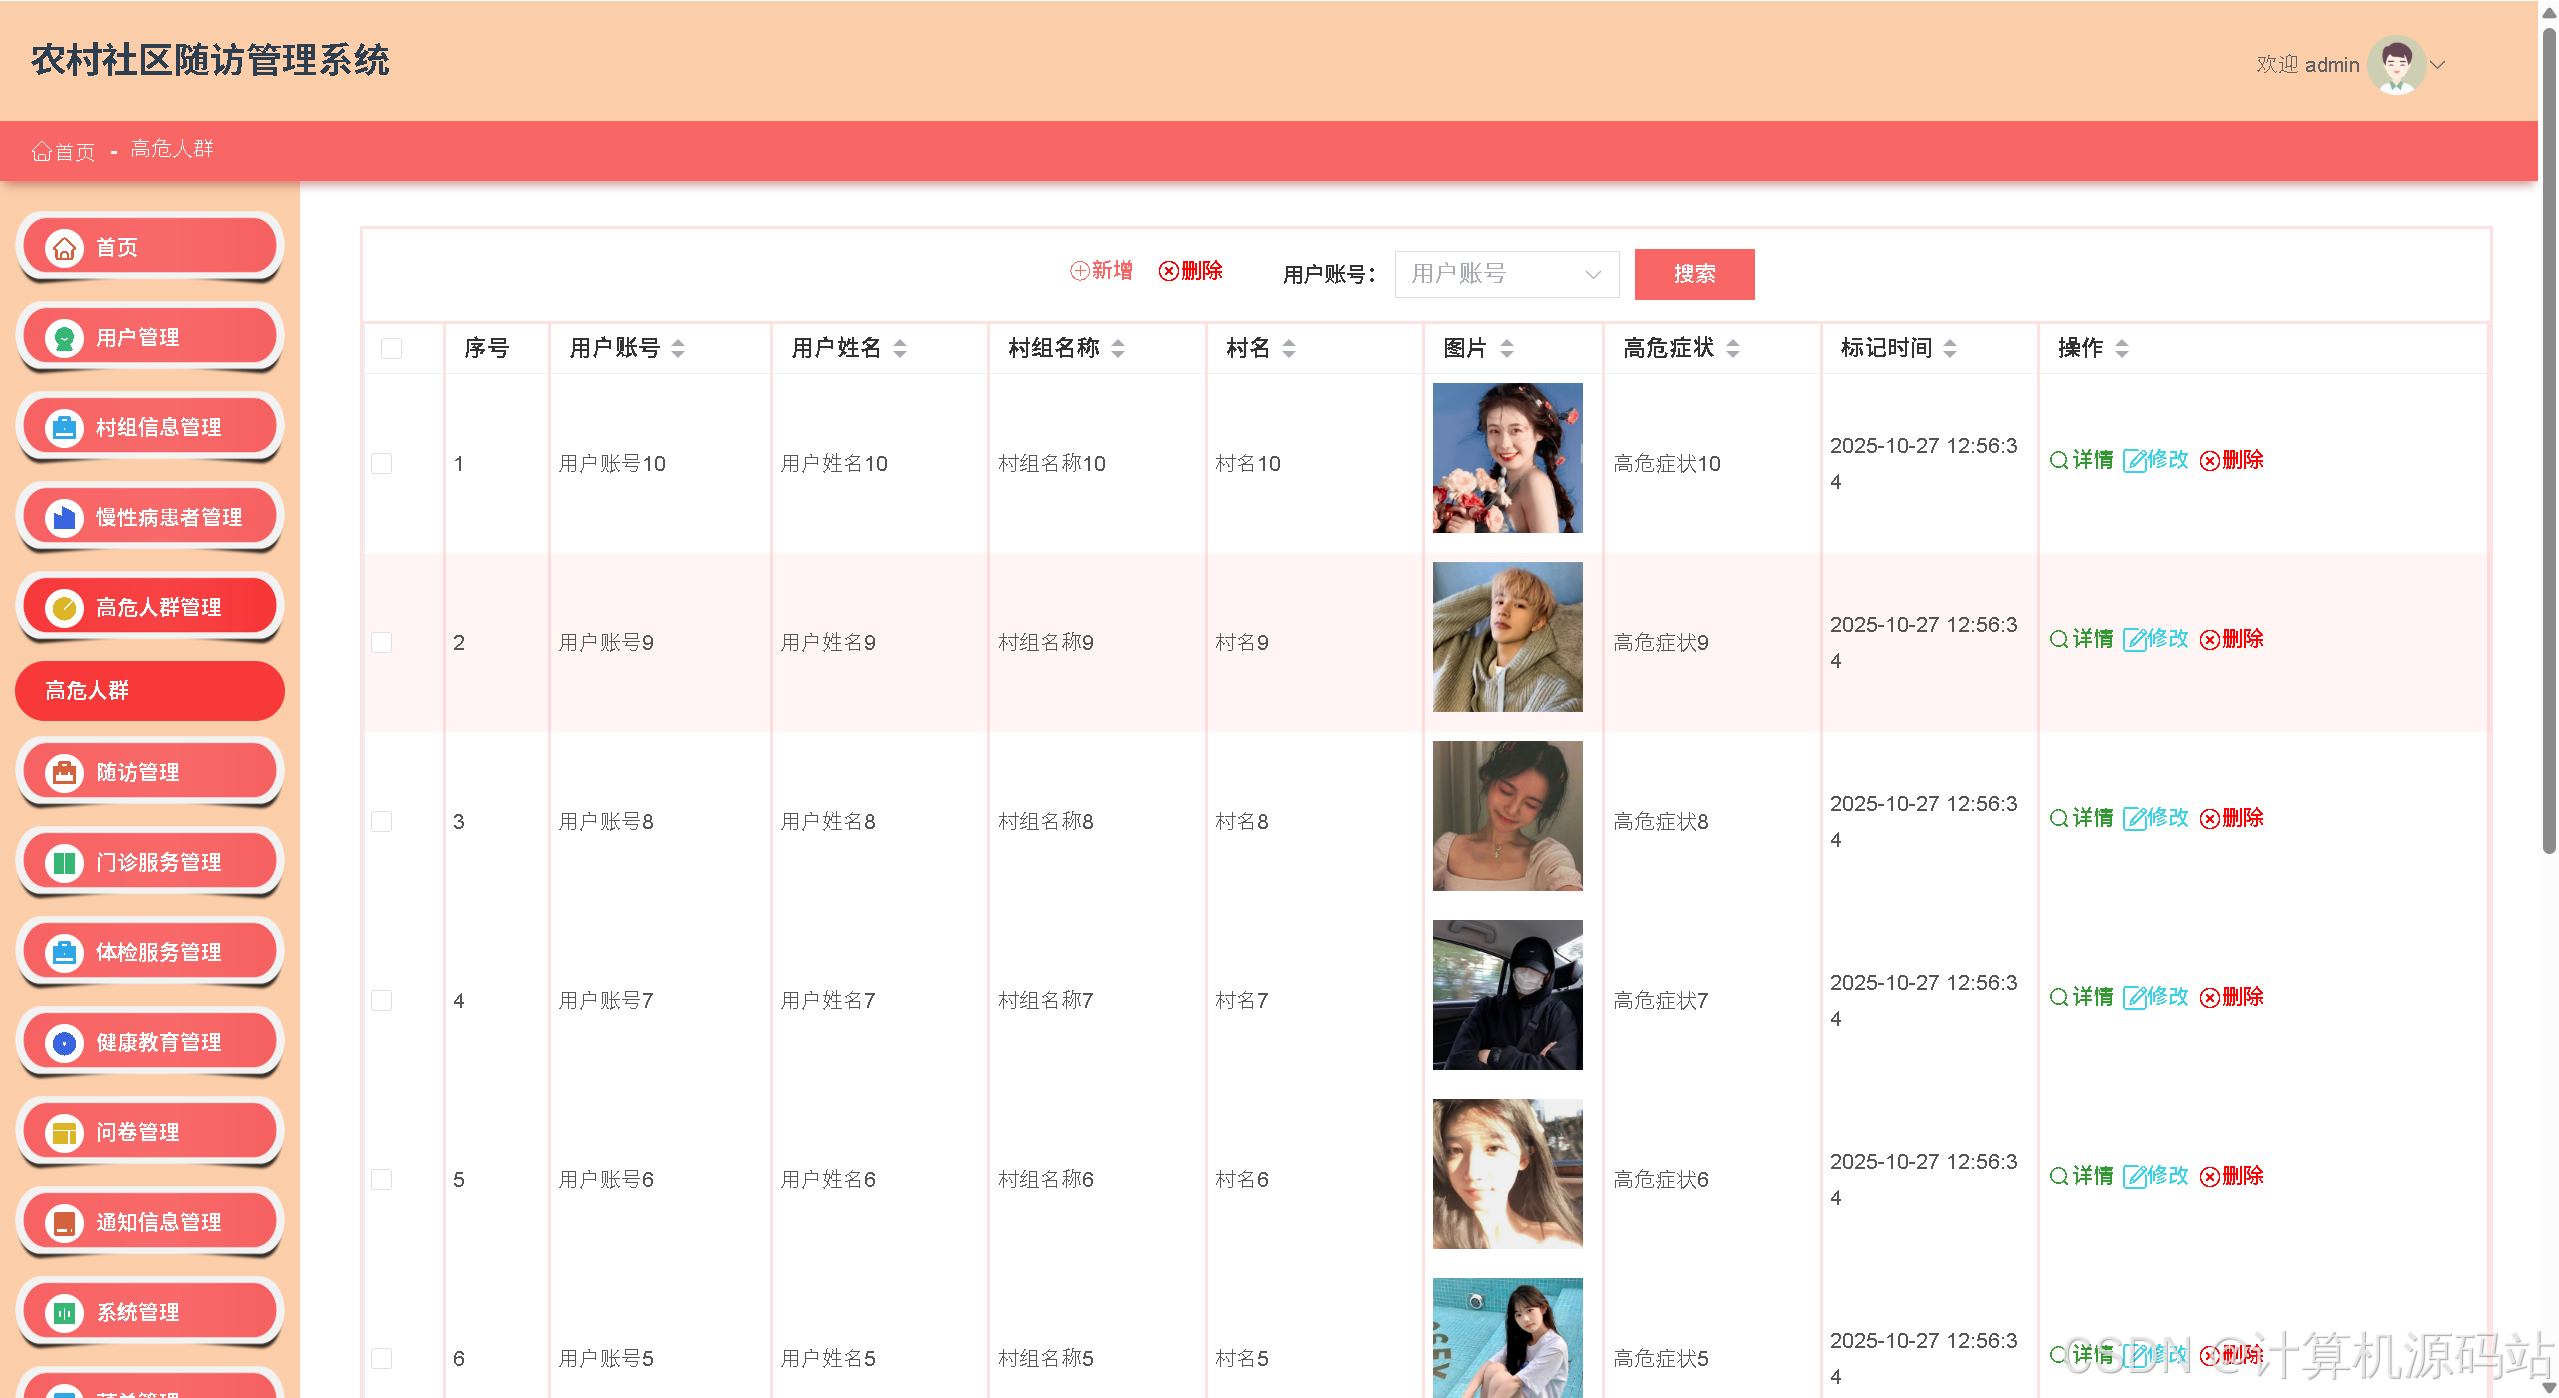Open the 用户账号 search dropdown
This screenshot has height=1398, width=2559.
tap(1506, 274)
